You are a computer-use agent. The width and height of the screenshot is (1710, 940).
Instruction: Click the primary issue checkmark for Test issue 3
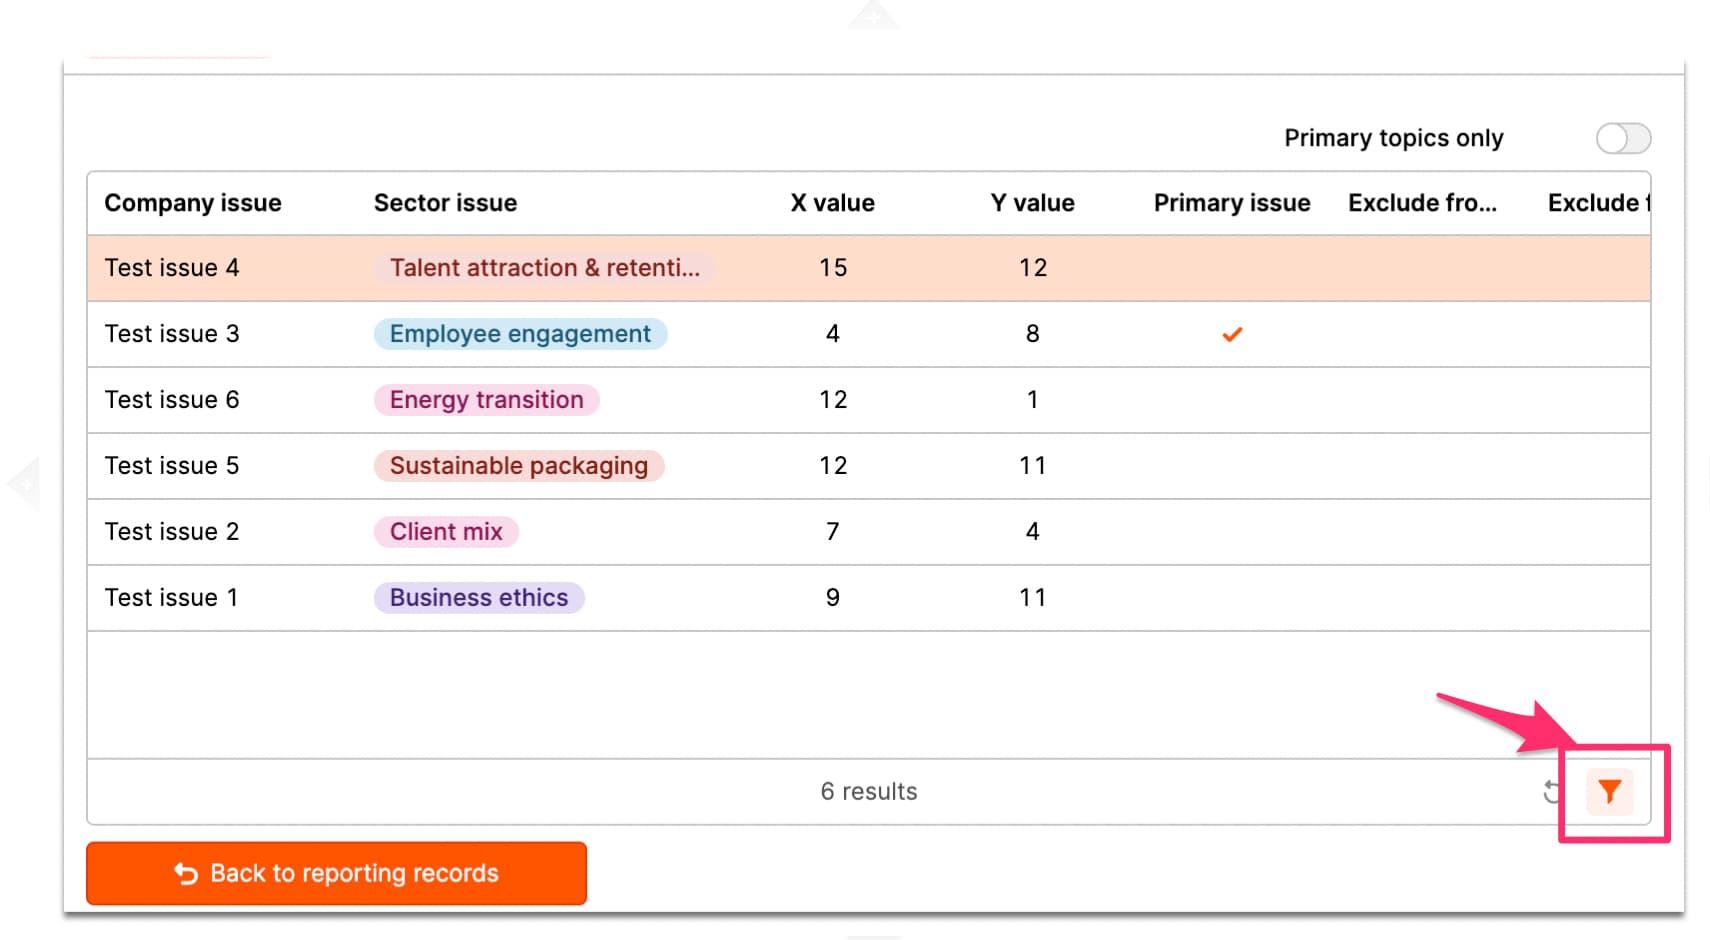[1231, 334]
